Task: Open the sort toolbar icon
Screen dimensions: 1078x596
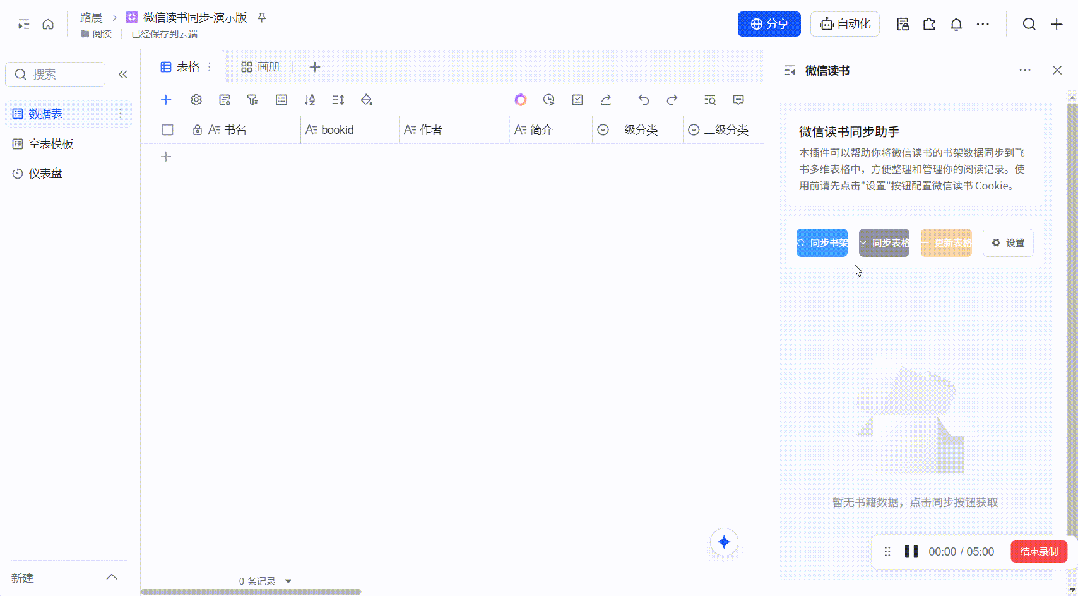Action: point(309,100)
